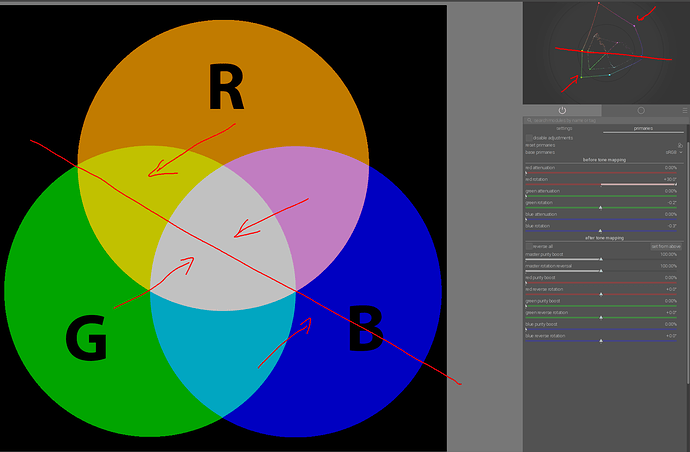Screen dimensions: 690x452
Task: Adjust the red purity boost slider
Action: pyautogui.click(x=601, y=283)
